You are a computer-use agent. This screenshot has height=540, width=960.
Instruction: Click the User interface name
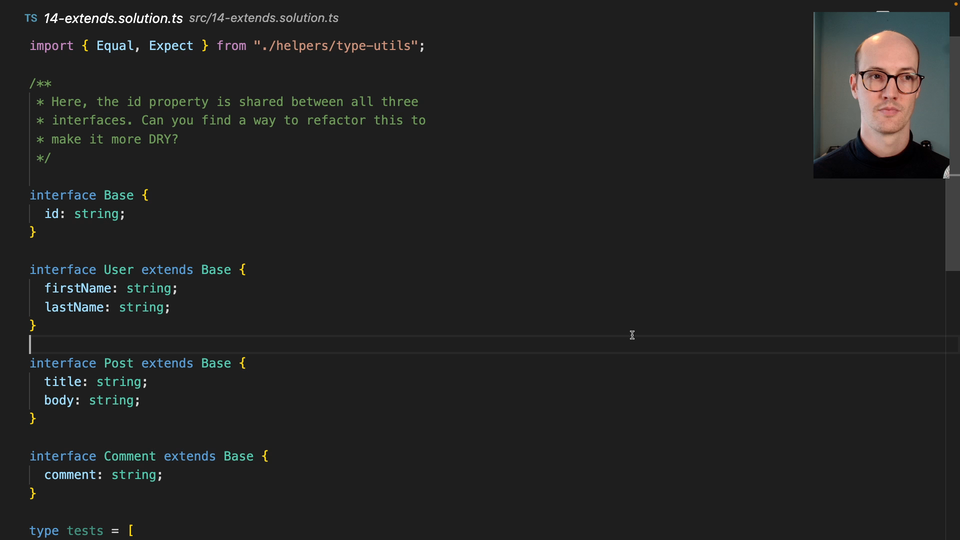point(119,270)
